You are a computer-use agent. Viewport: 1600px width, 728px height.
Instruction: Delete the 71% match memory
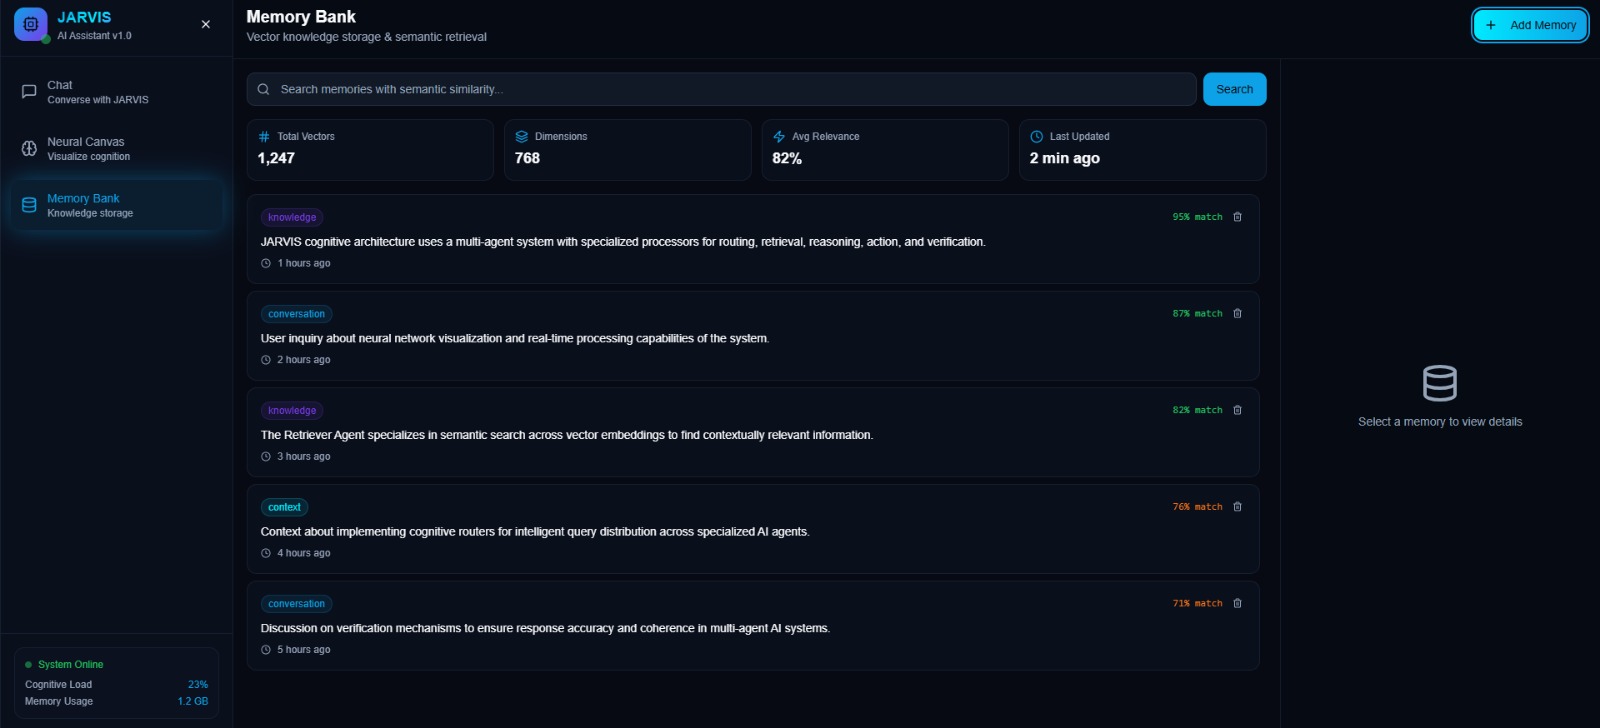pos(1237,604)
